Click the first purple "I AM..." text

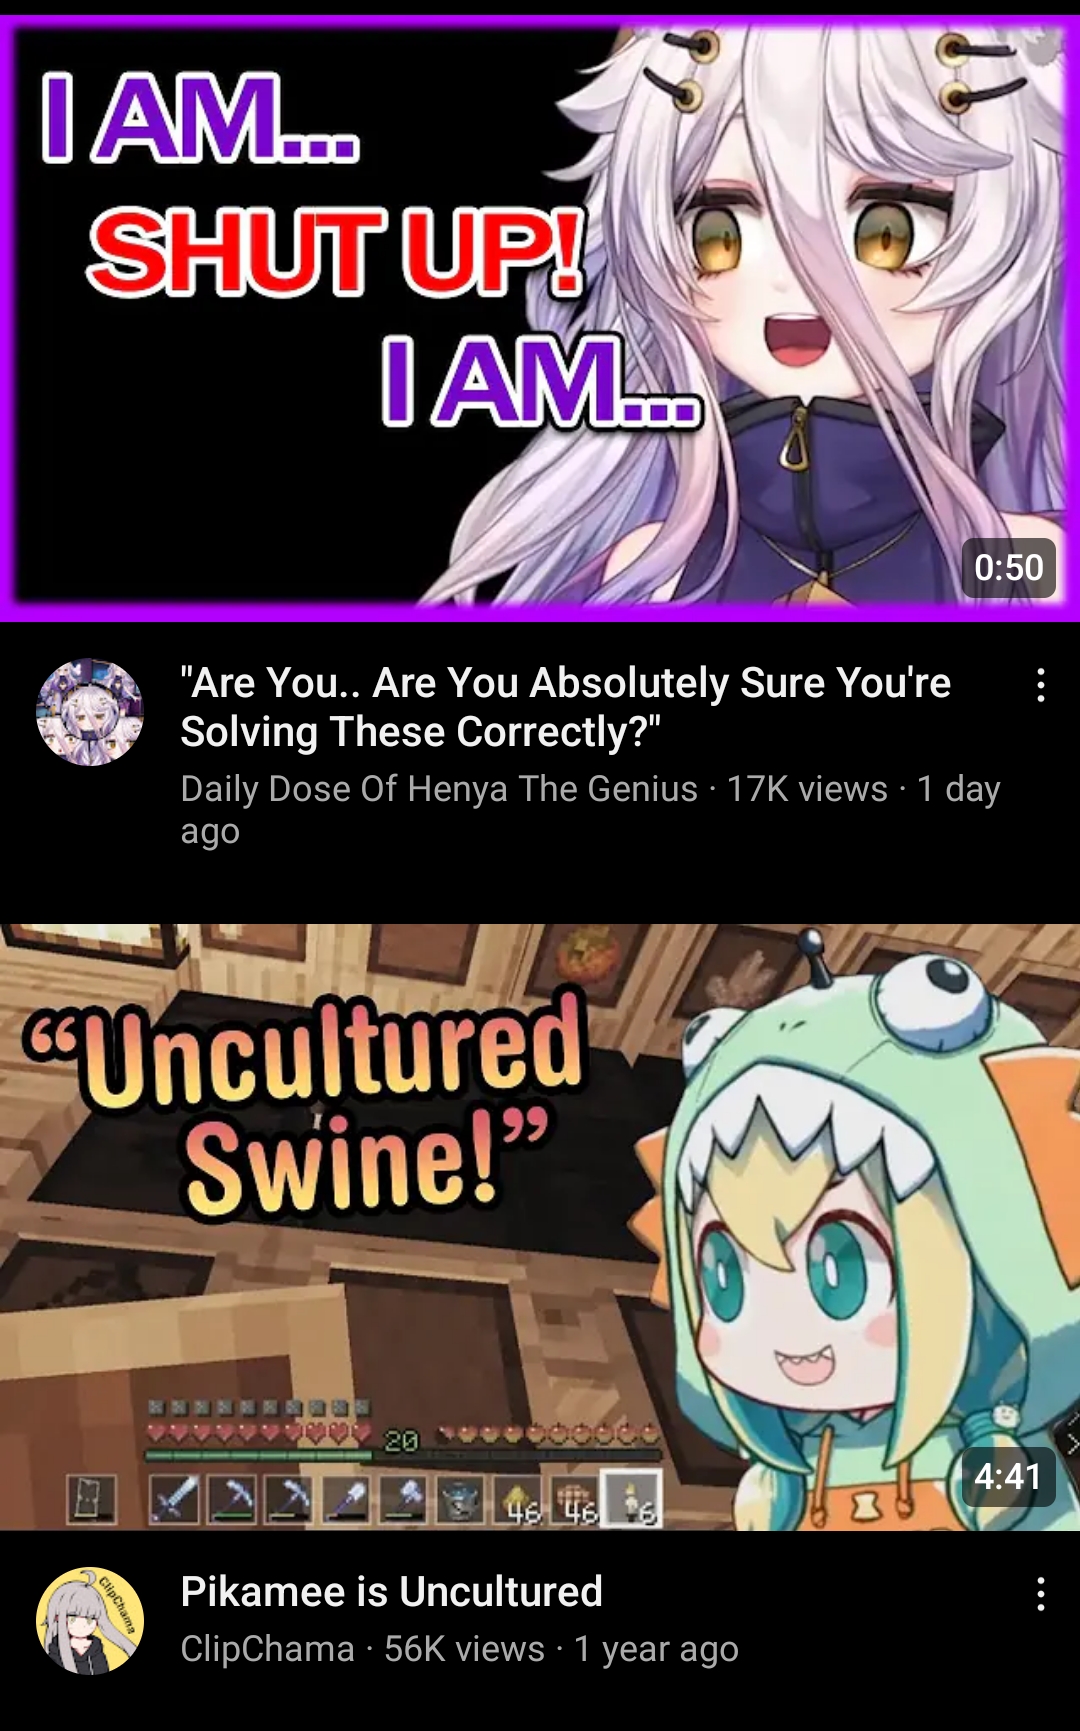click(x=200, y=119)
